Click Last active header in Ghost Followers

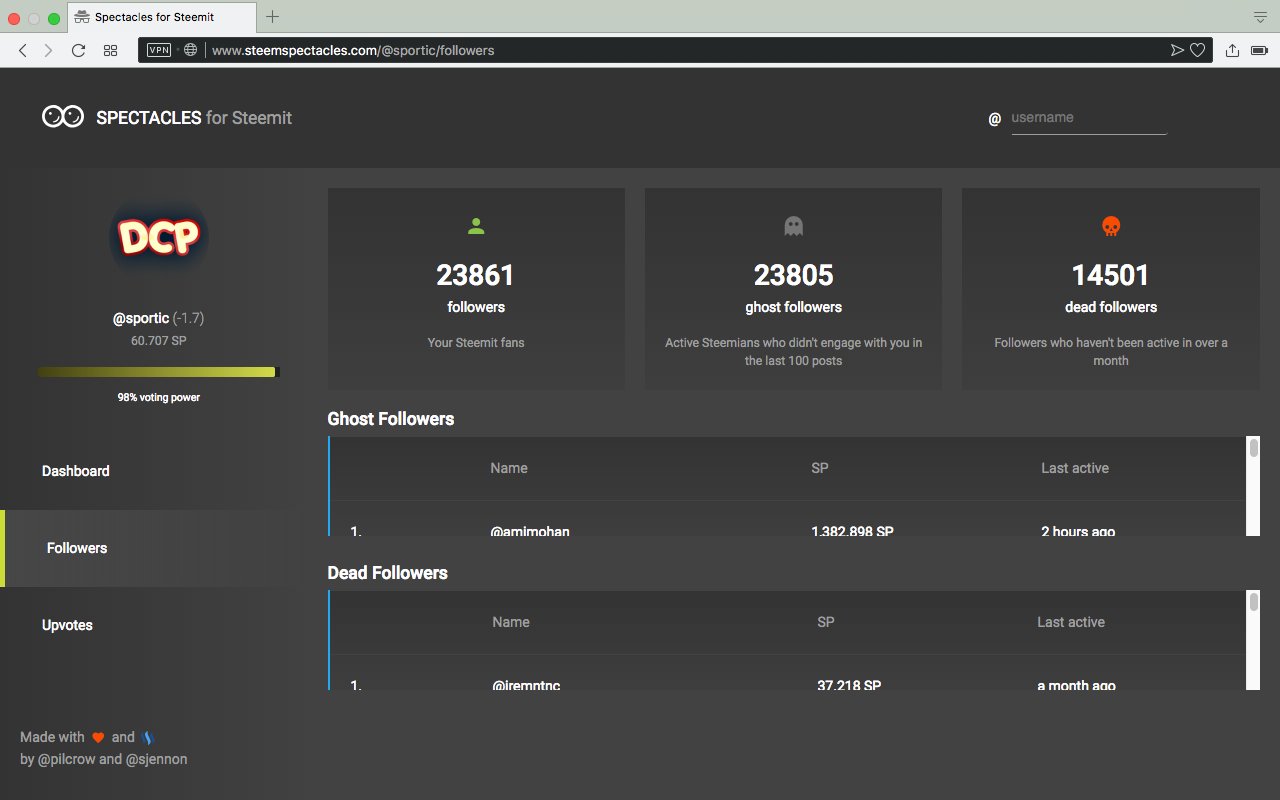point(1075,468)
